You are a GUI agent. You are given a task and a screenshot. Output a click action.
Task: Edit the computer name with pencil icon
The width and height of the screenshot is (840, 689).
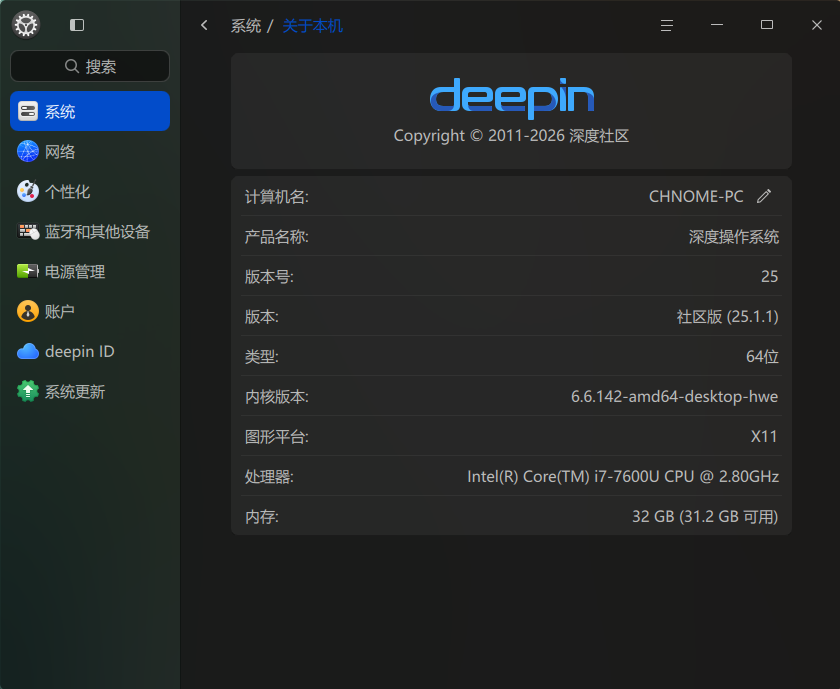point(764,196)
